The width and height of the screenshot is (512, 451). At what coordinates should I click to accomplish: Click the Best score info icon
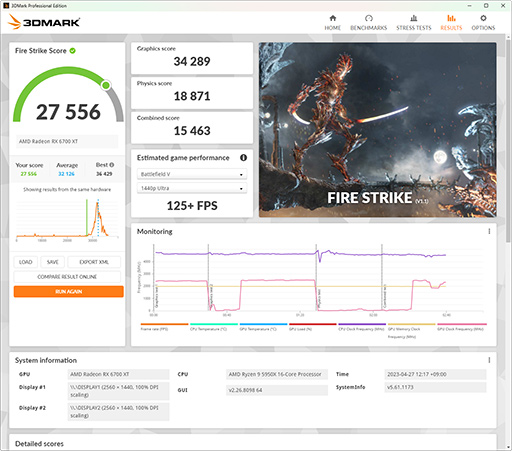coord(112,165)
